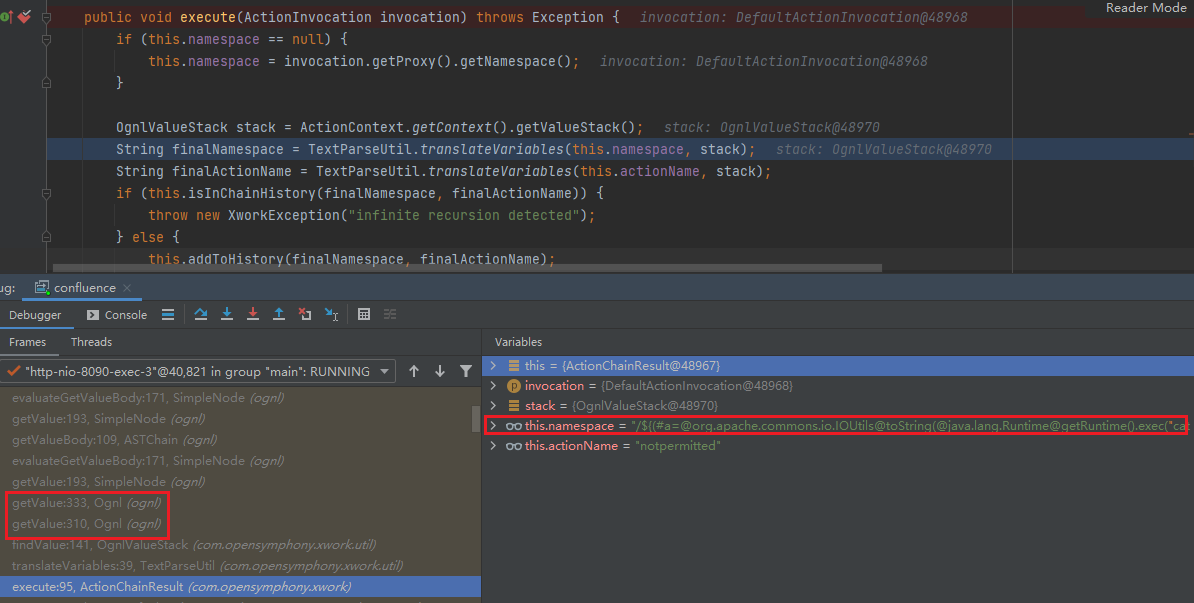Toggle the breakpoint on the execute method line

[x=24, y=17]
